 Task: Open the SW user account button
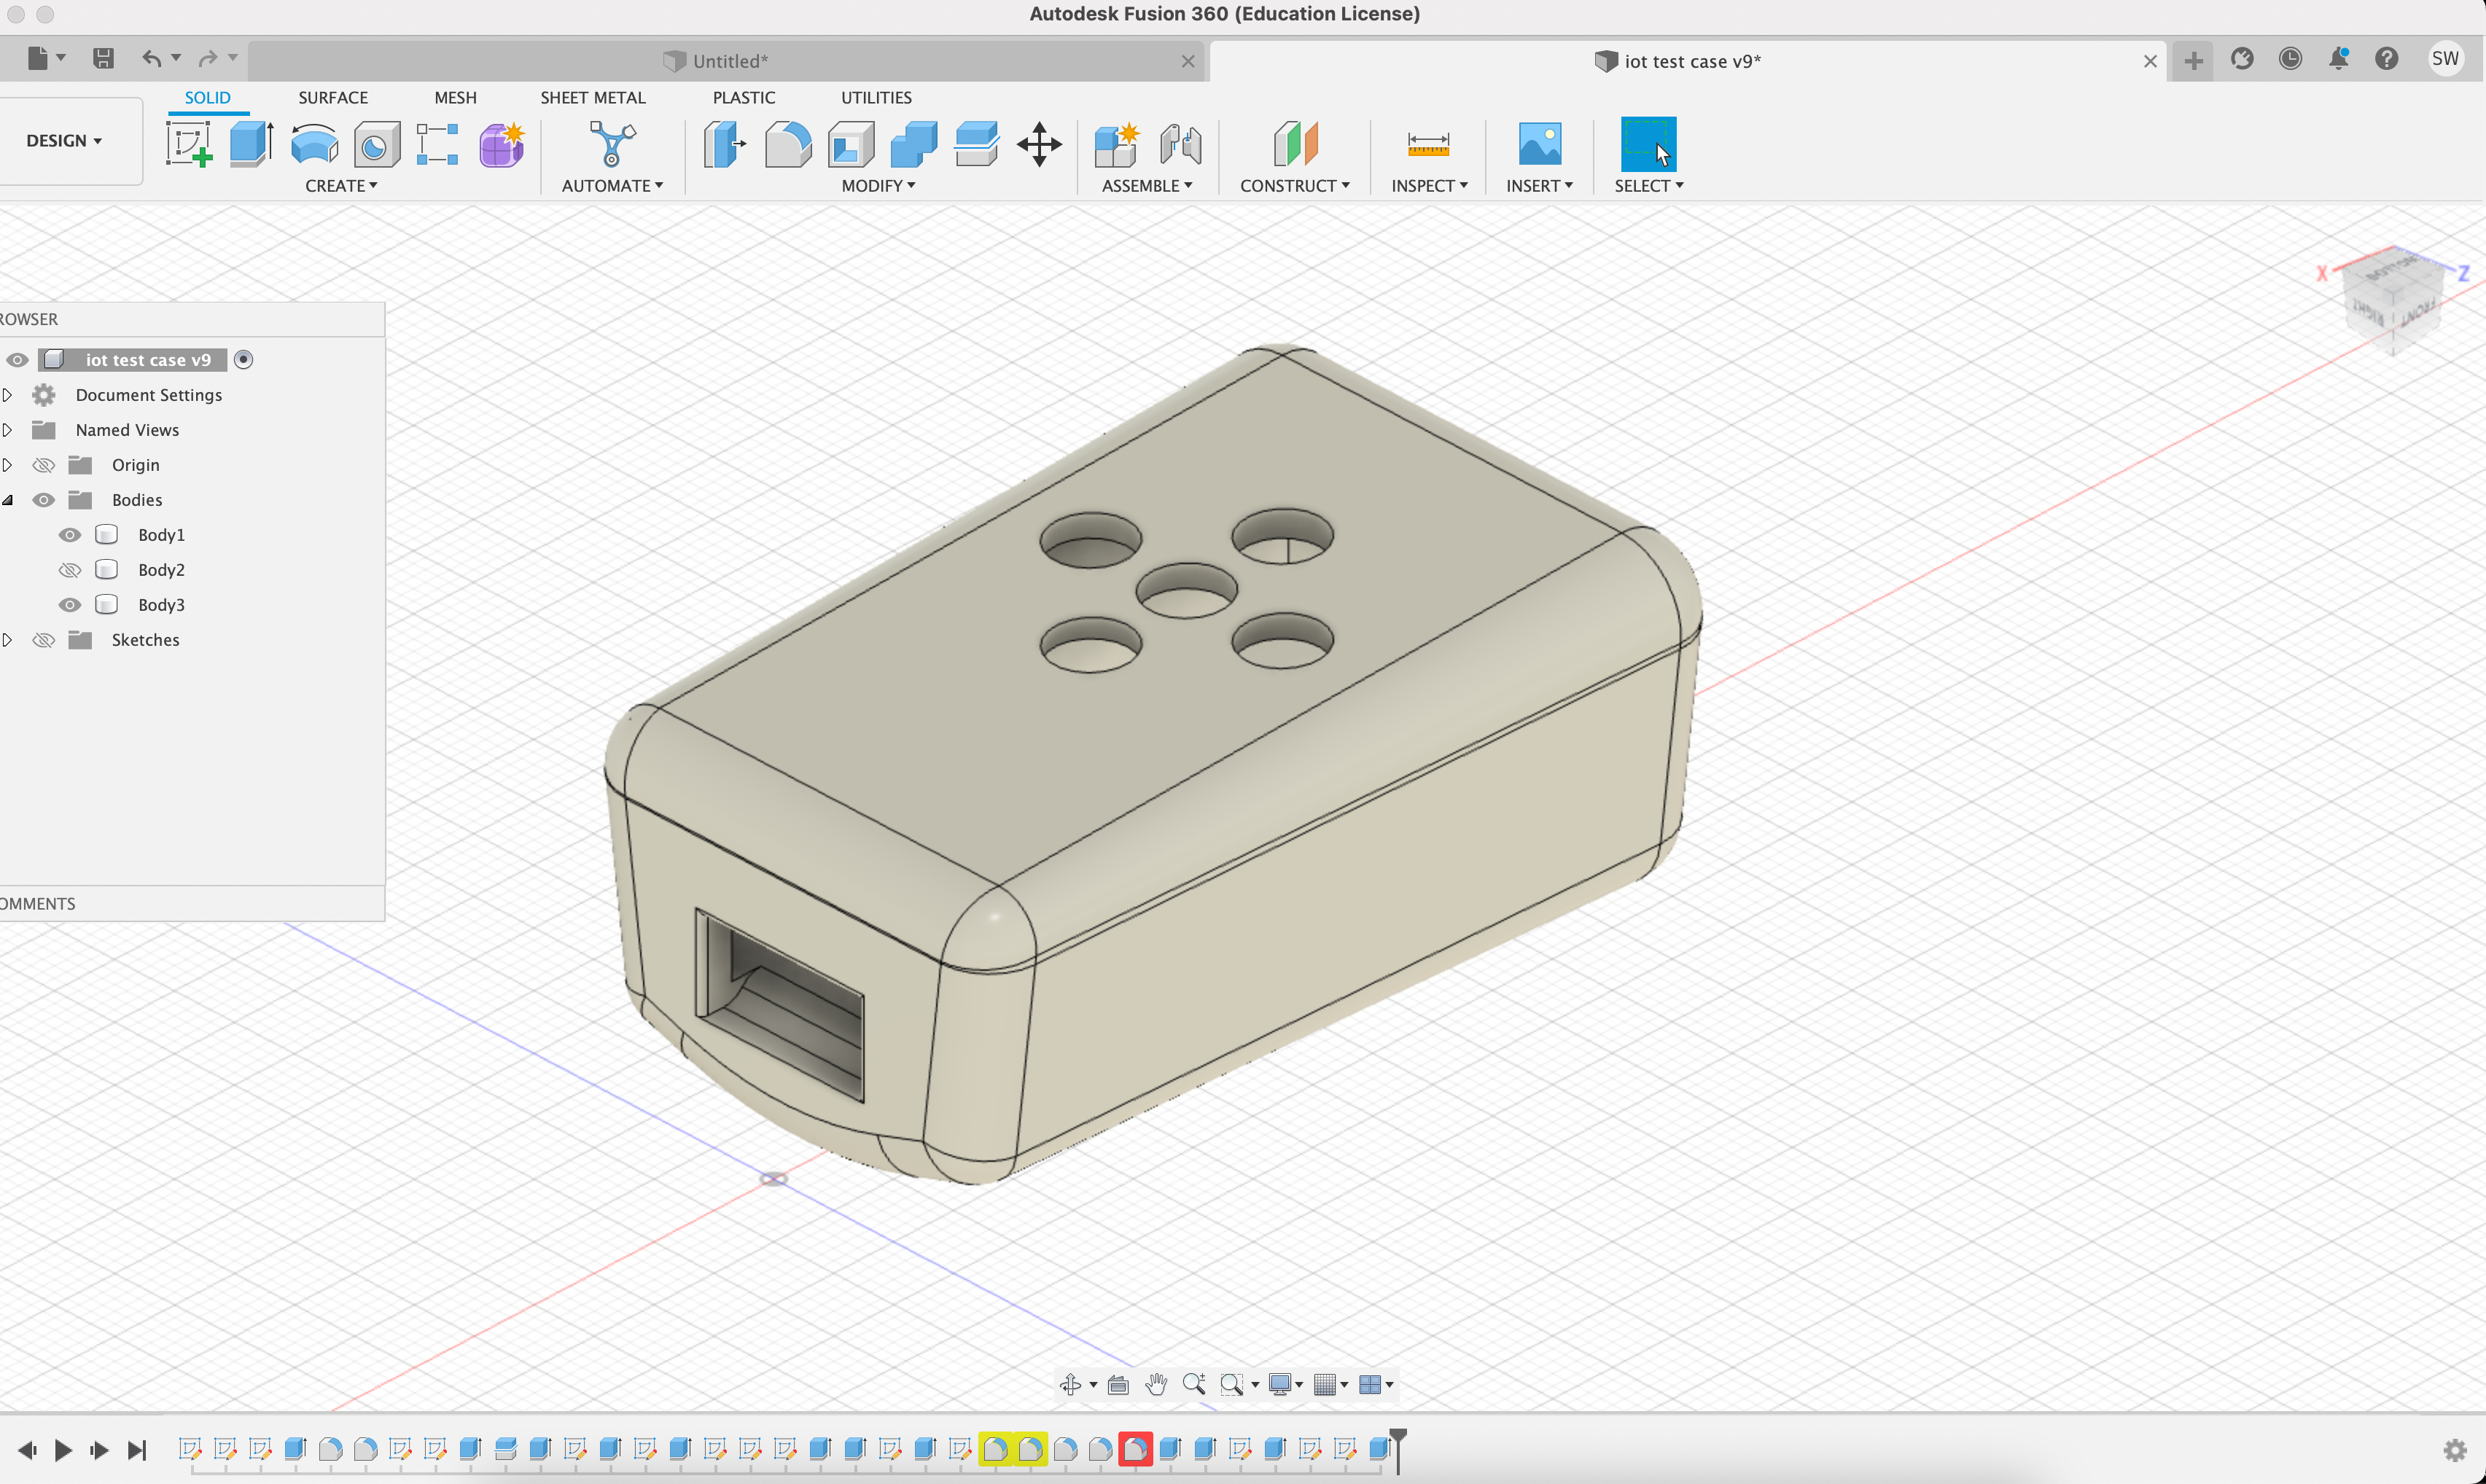(x=2445, y=59)
